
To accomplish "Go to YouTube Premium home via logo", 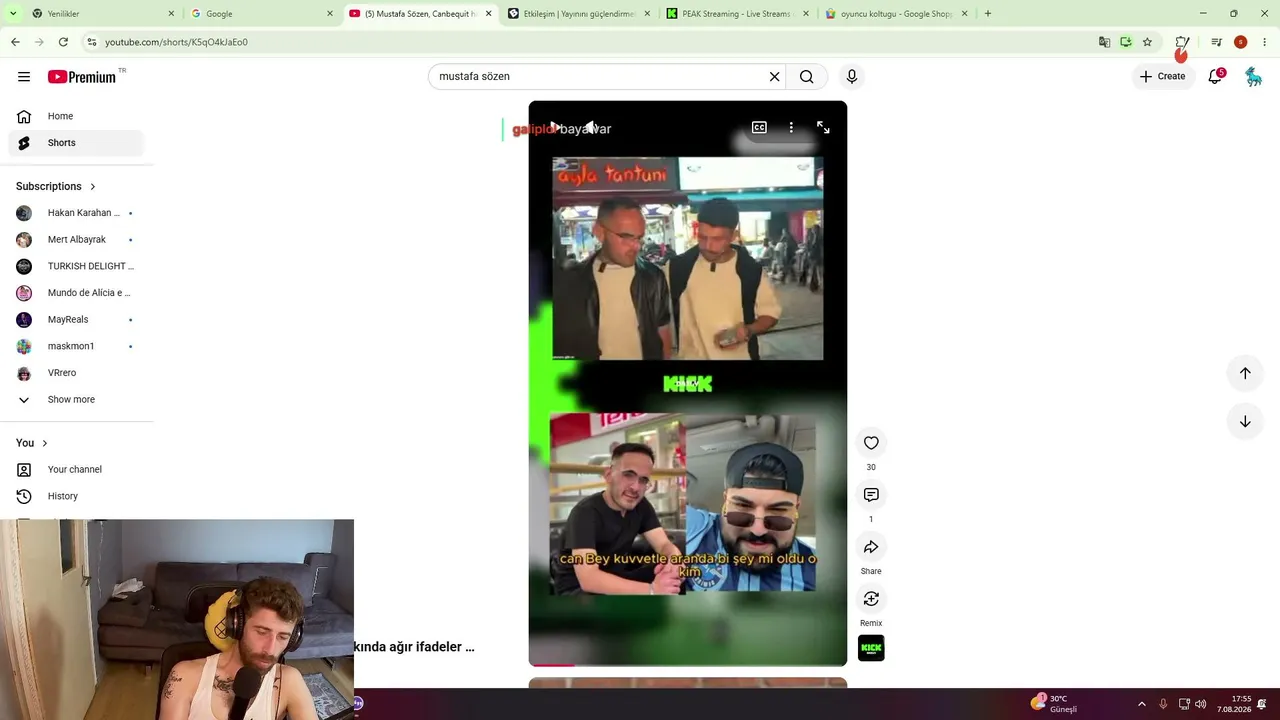I will click(x=82, y=77).
